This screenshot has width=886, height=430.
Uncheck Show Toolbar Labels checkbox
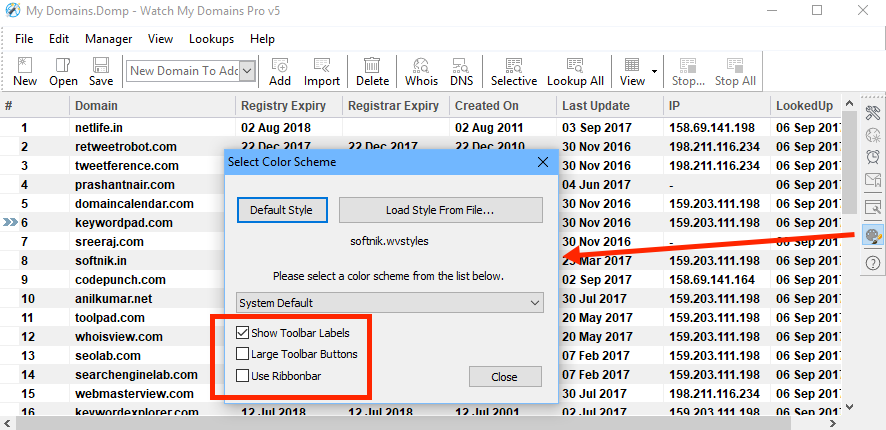coord(242,333)
